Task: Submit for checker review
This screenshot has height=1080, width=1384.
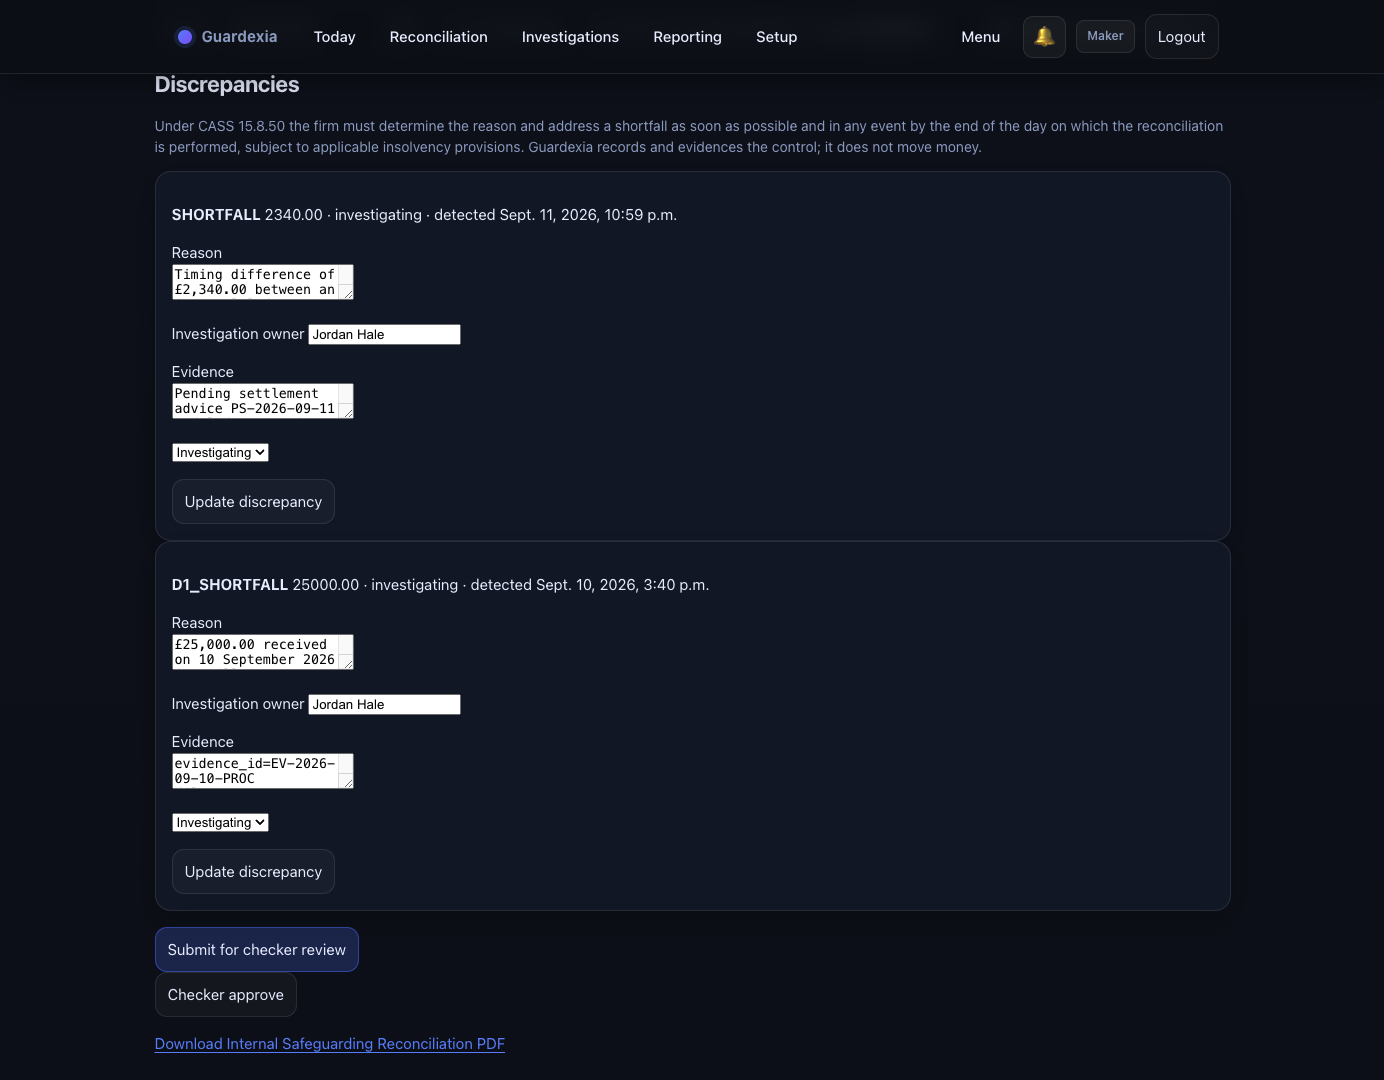Action: click(x=257, y=950)
